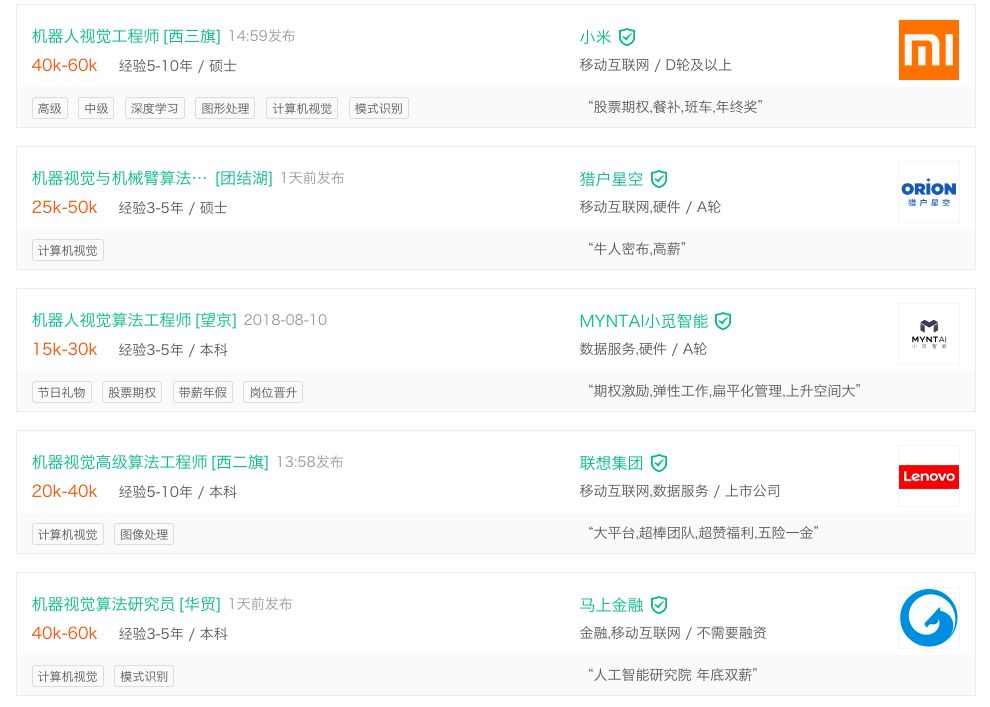Select the 中级 tag
This screenshot has width=990, height=707.
[96, 109]
